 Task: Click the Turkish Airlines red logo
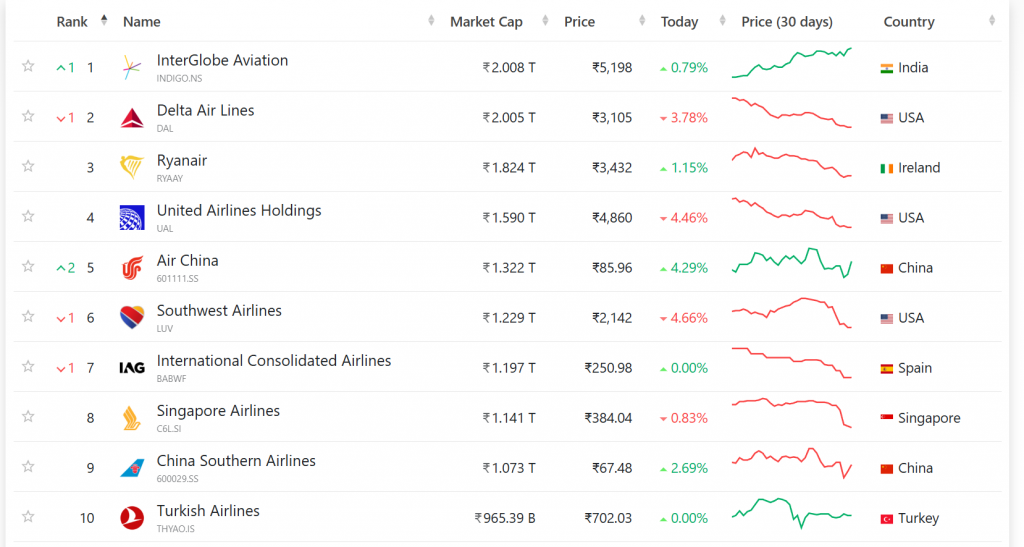[132, 518]
